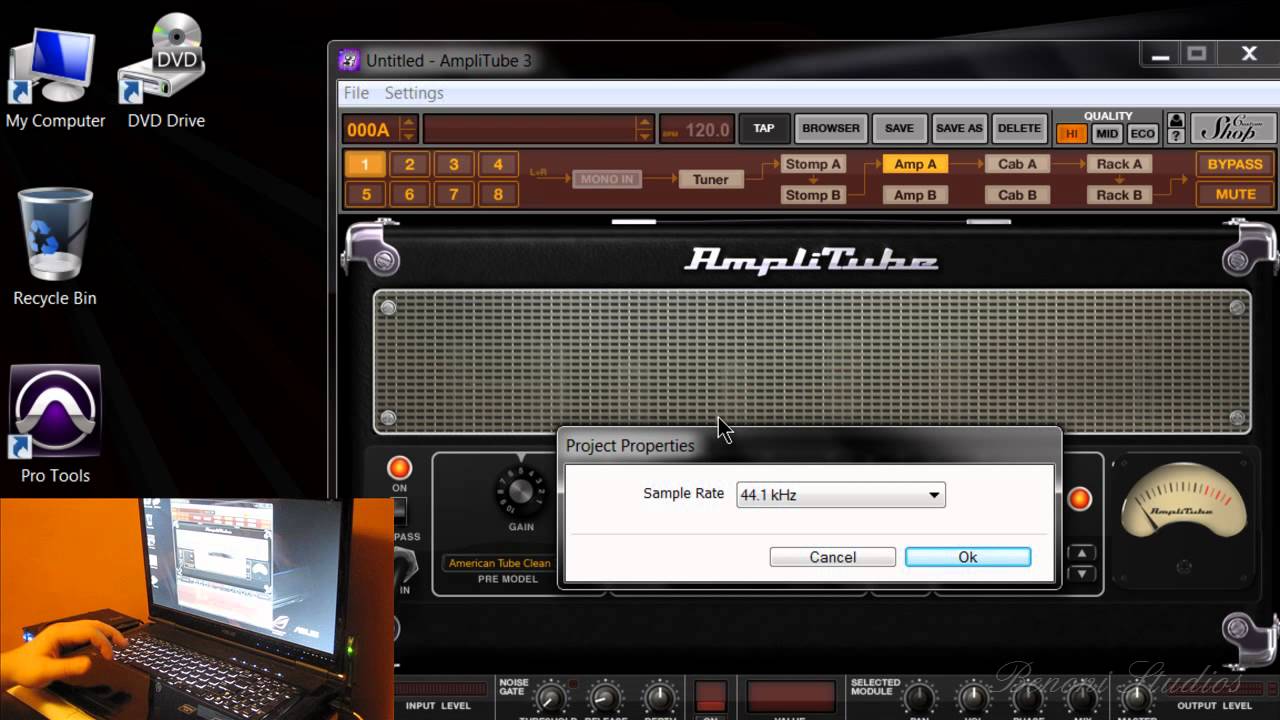Open the preset name list arrows
1280x720 pixels.
coord(645,129)
